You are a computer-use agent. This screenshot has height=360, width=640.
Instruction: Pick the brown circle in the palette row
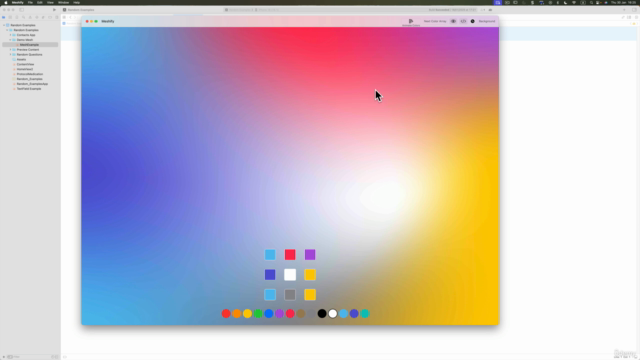point(301,313)
